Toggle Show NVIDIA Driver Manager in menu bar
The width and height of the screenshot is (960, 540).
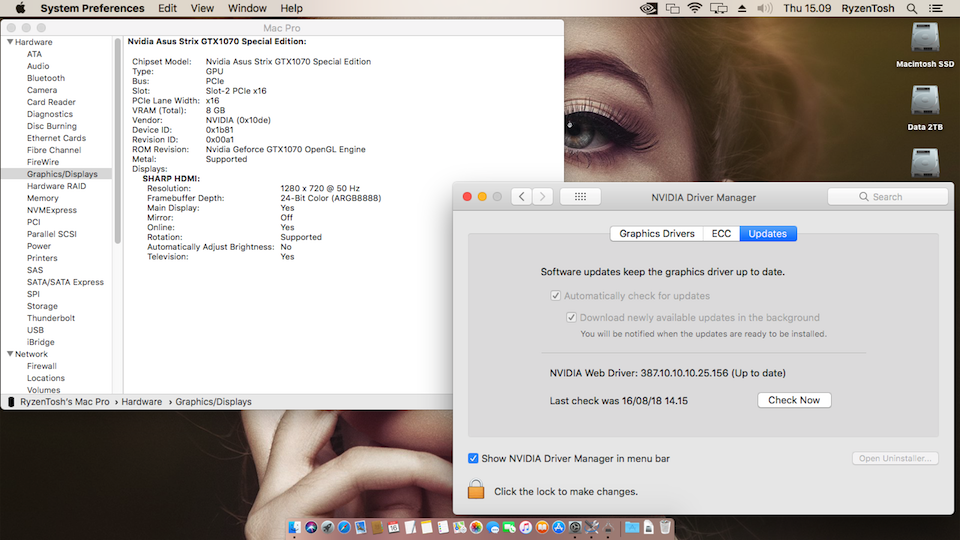pos(473,458)
